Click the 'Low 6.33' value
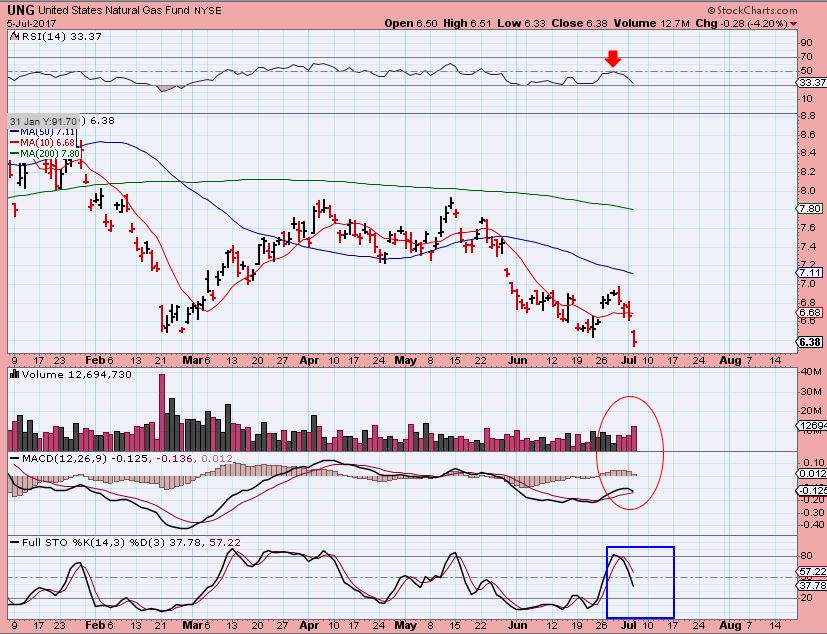 point(522,23)
